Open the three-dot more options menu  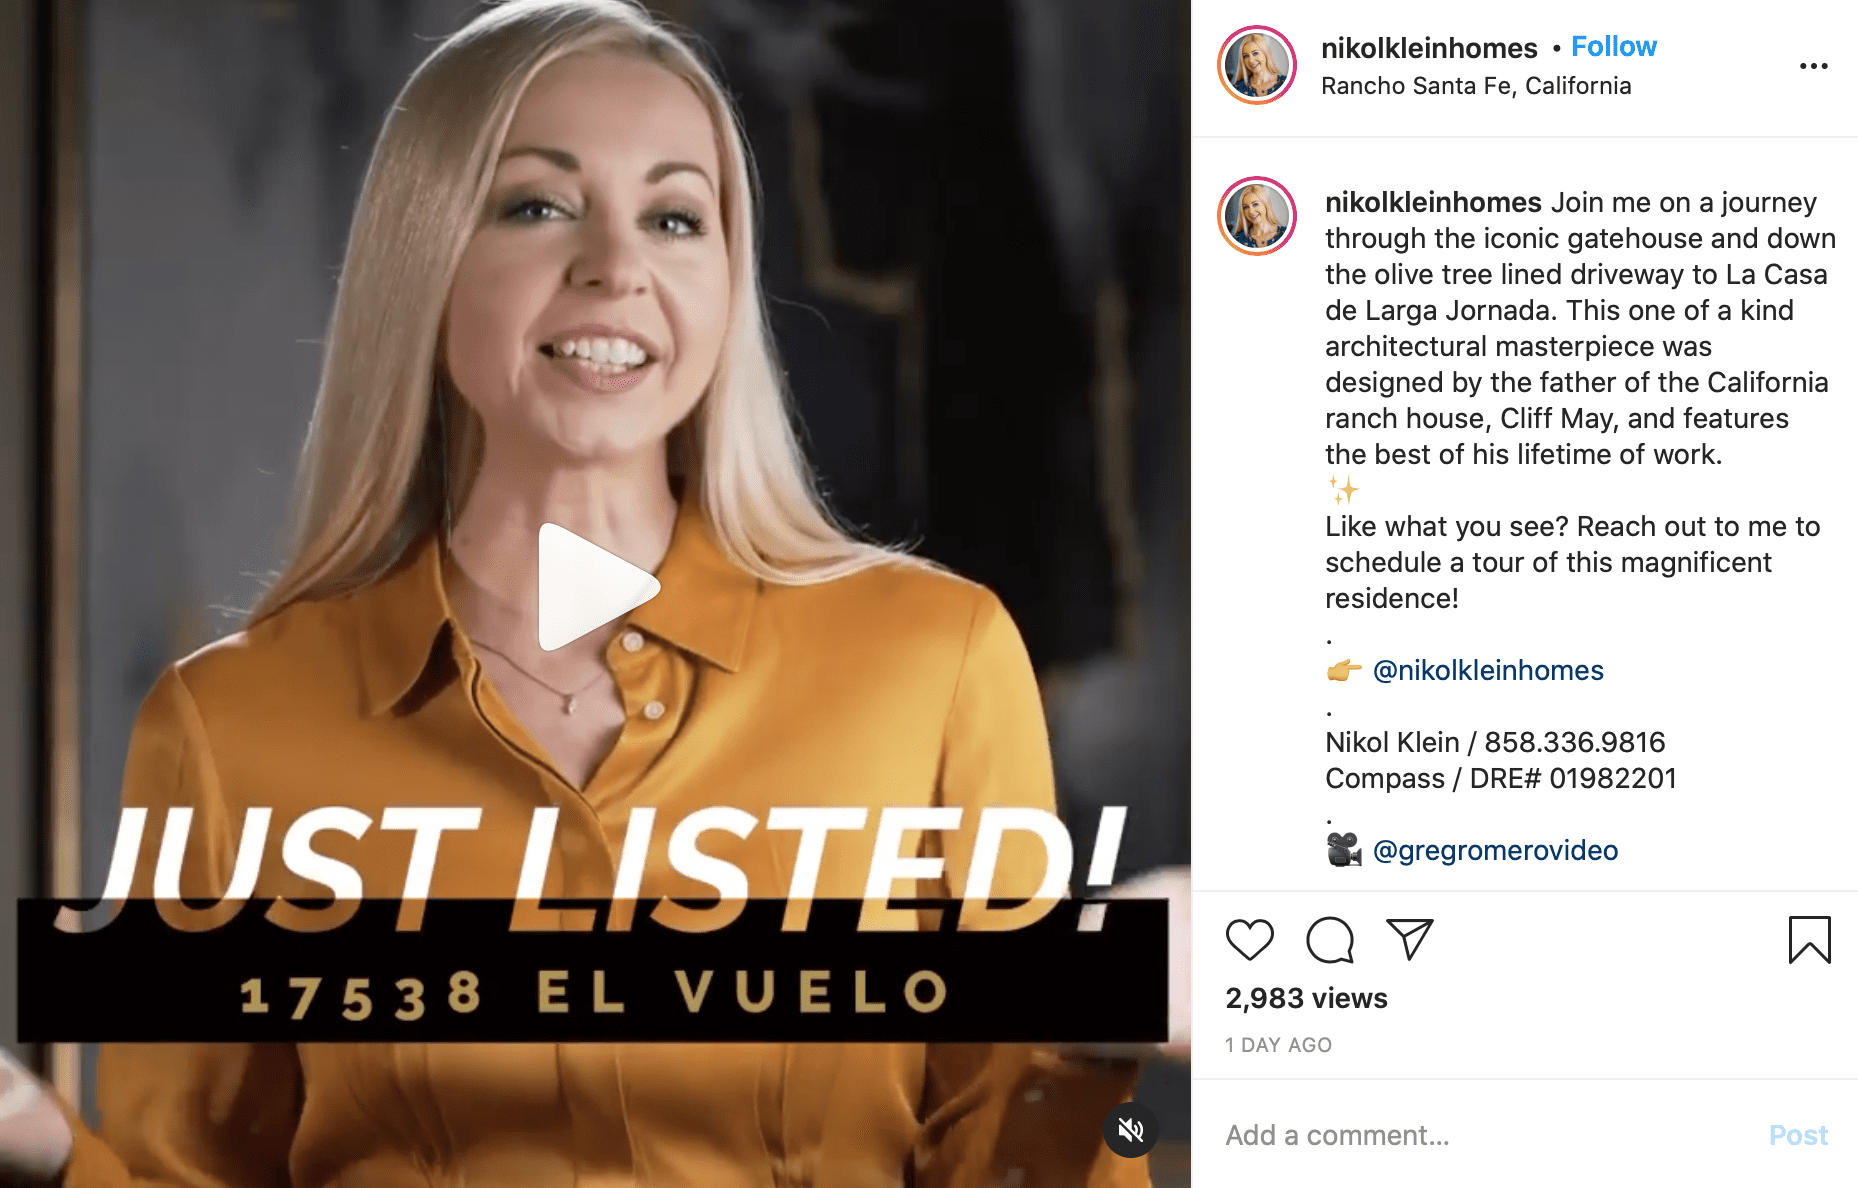click(x=1813, y=66)
